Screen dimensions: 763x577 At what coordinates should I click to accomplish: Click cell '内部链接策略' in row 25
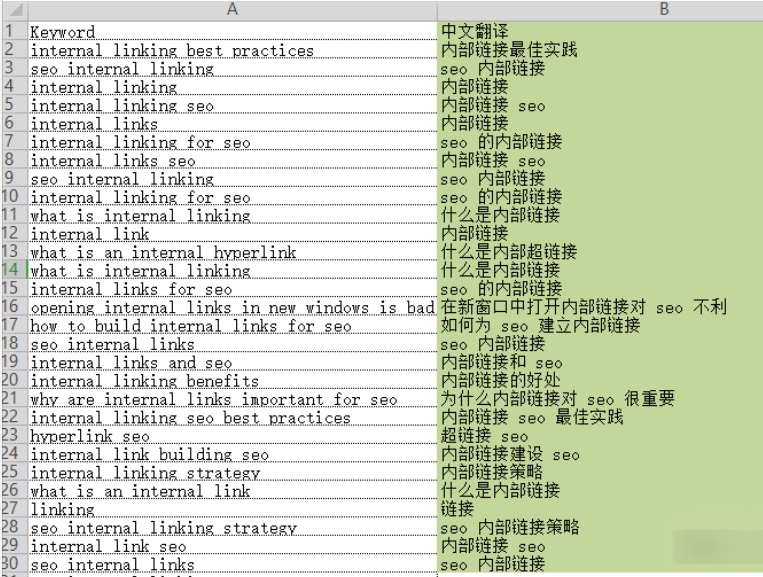(600, 471)
